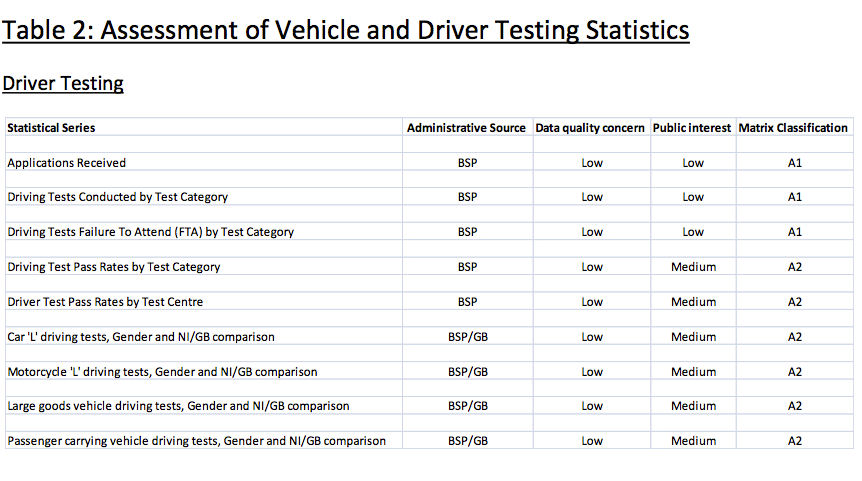Click Medium public interest for Test Centre row

[693, 302]
